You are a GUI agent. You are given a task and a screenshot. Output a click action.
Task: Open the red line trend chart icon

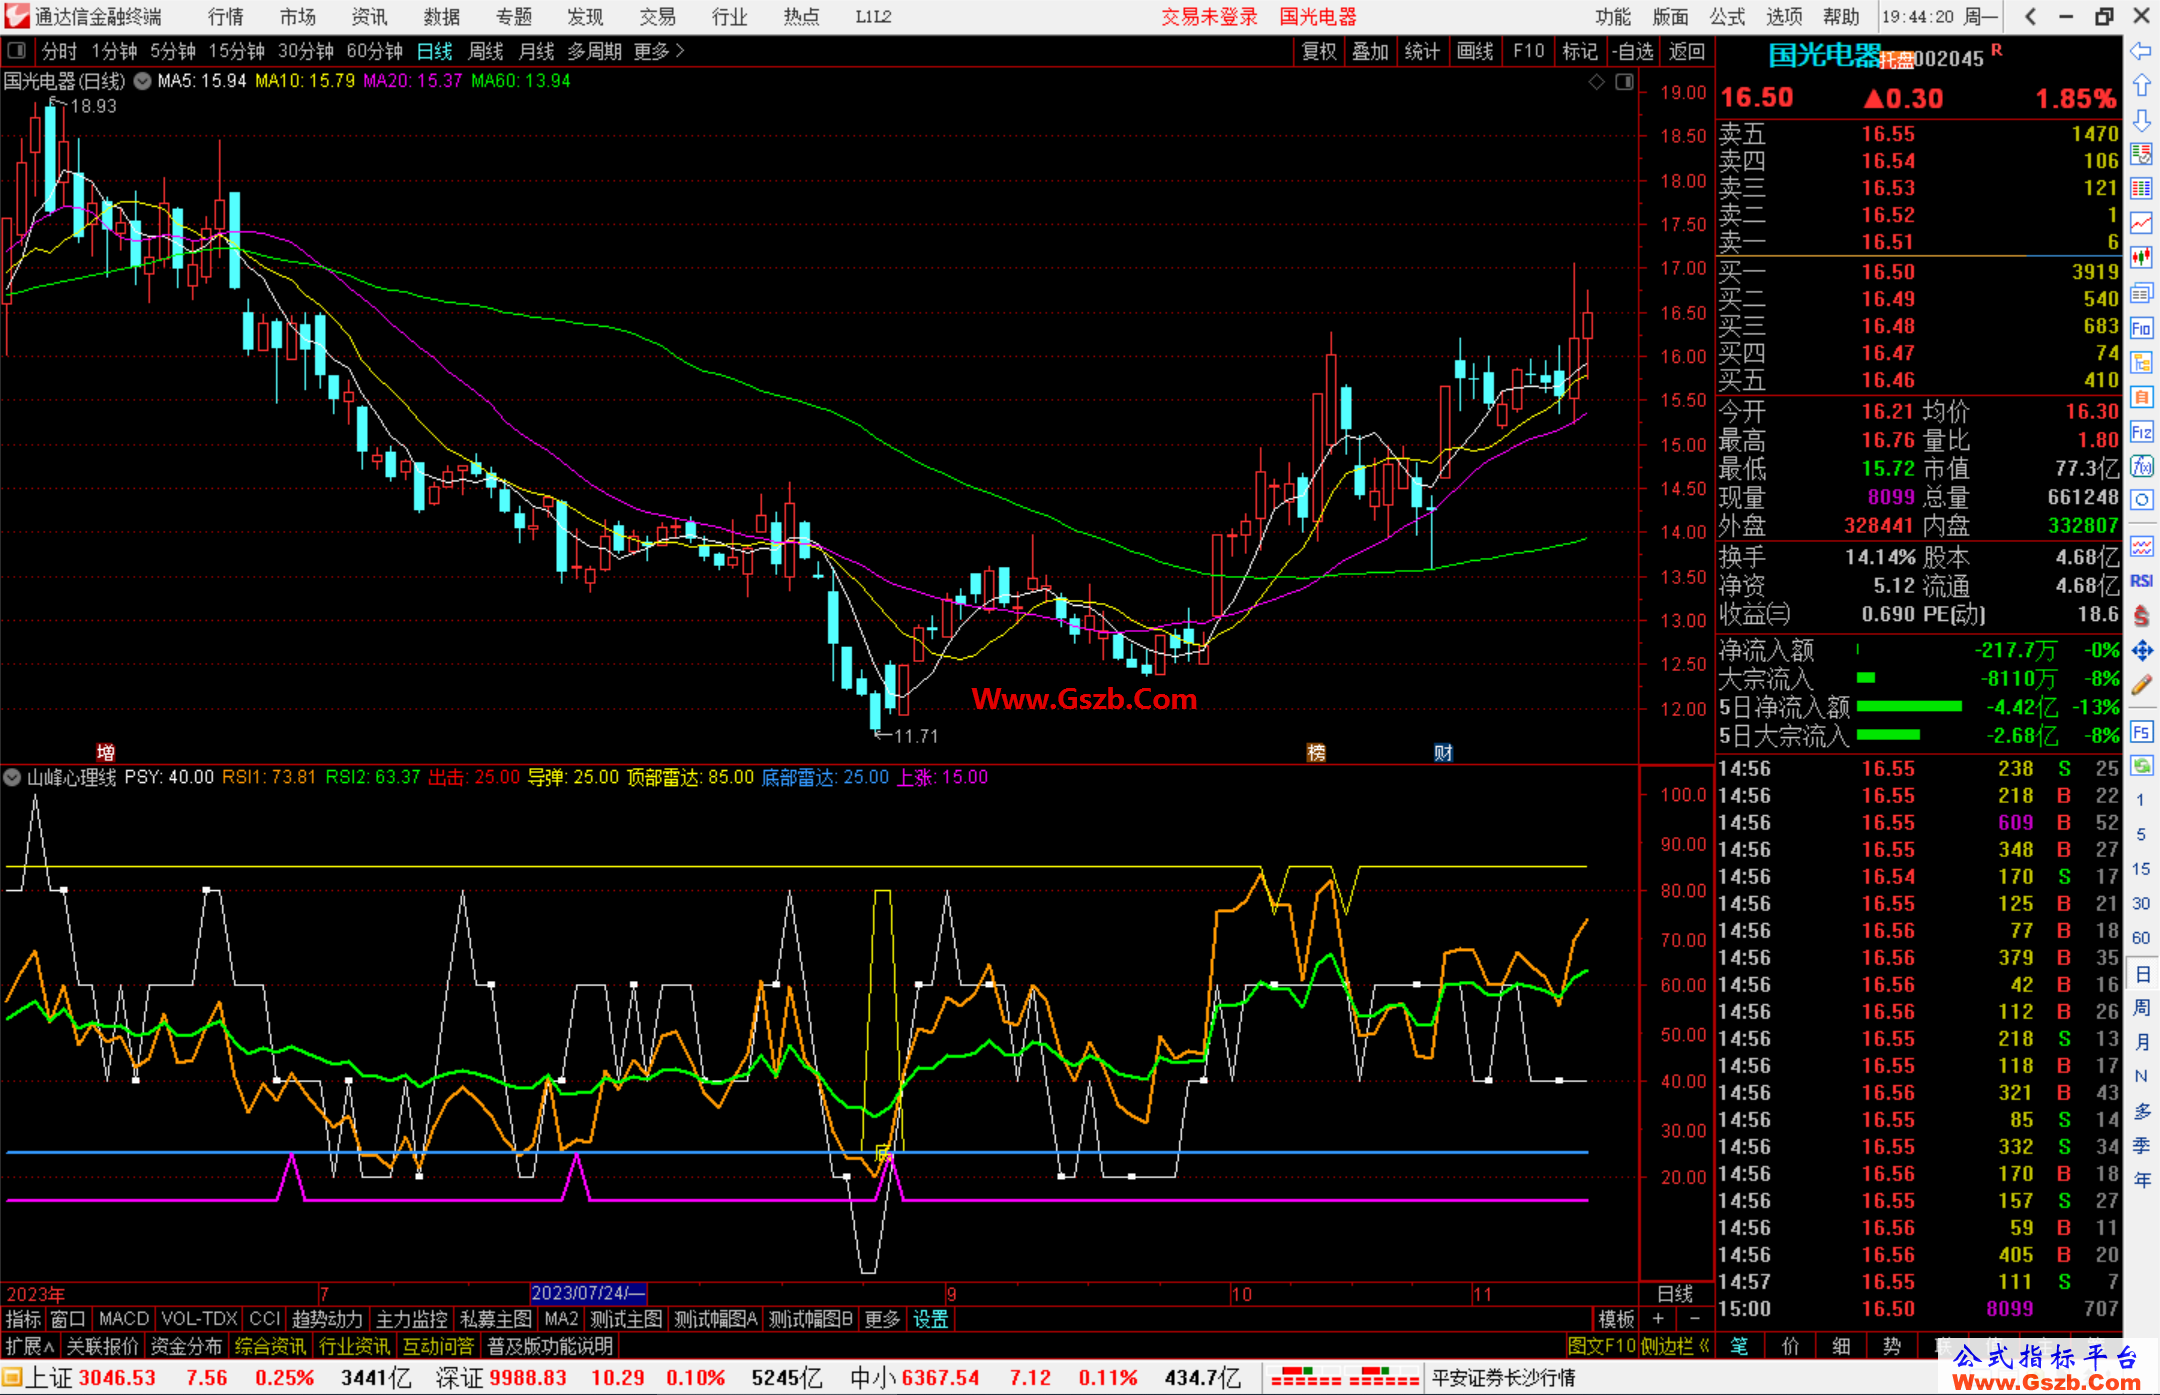click(2141, 224)
